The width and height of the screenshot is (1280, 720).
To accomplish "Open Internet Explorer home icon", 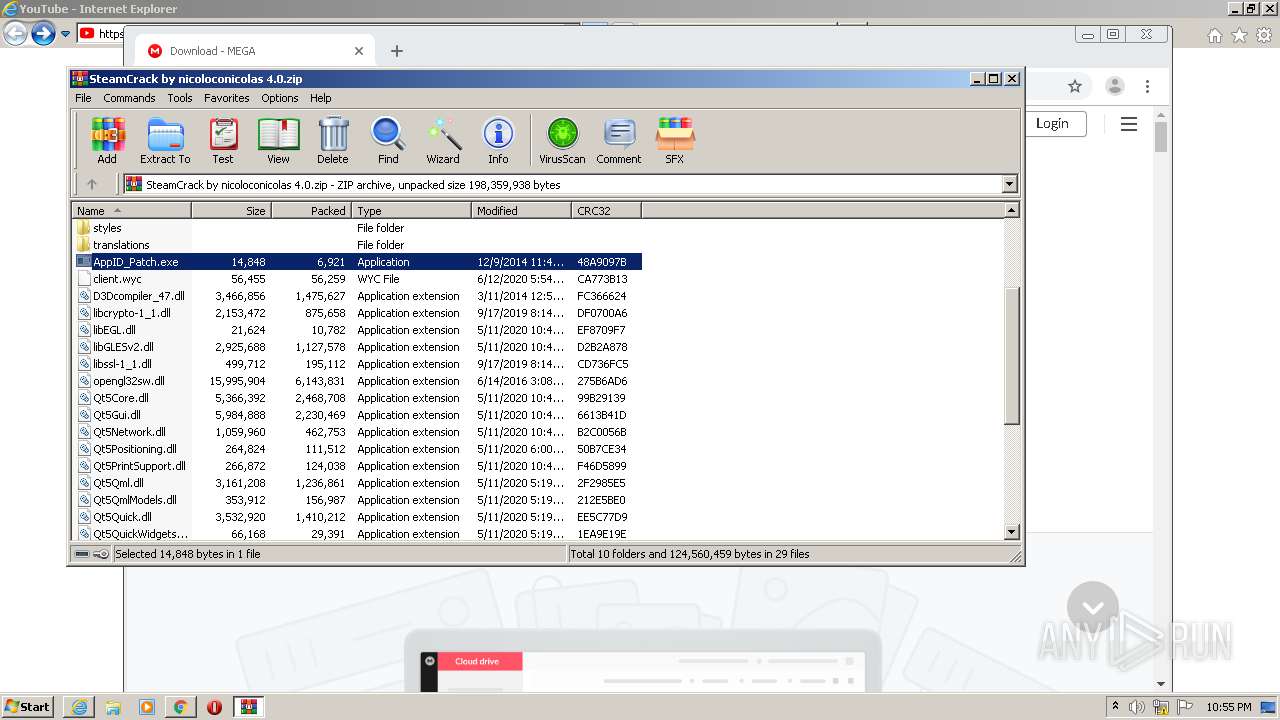I will (1214, 35).
